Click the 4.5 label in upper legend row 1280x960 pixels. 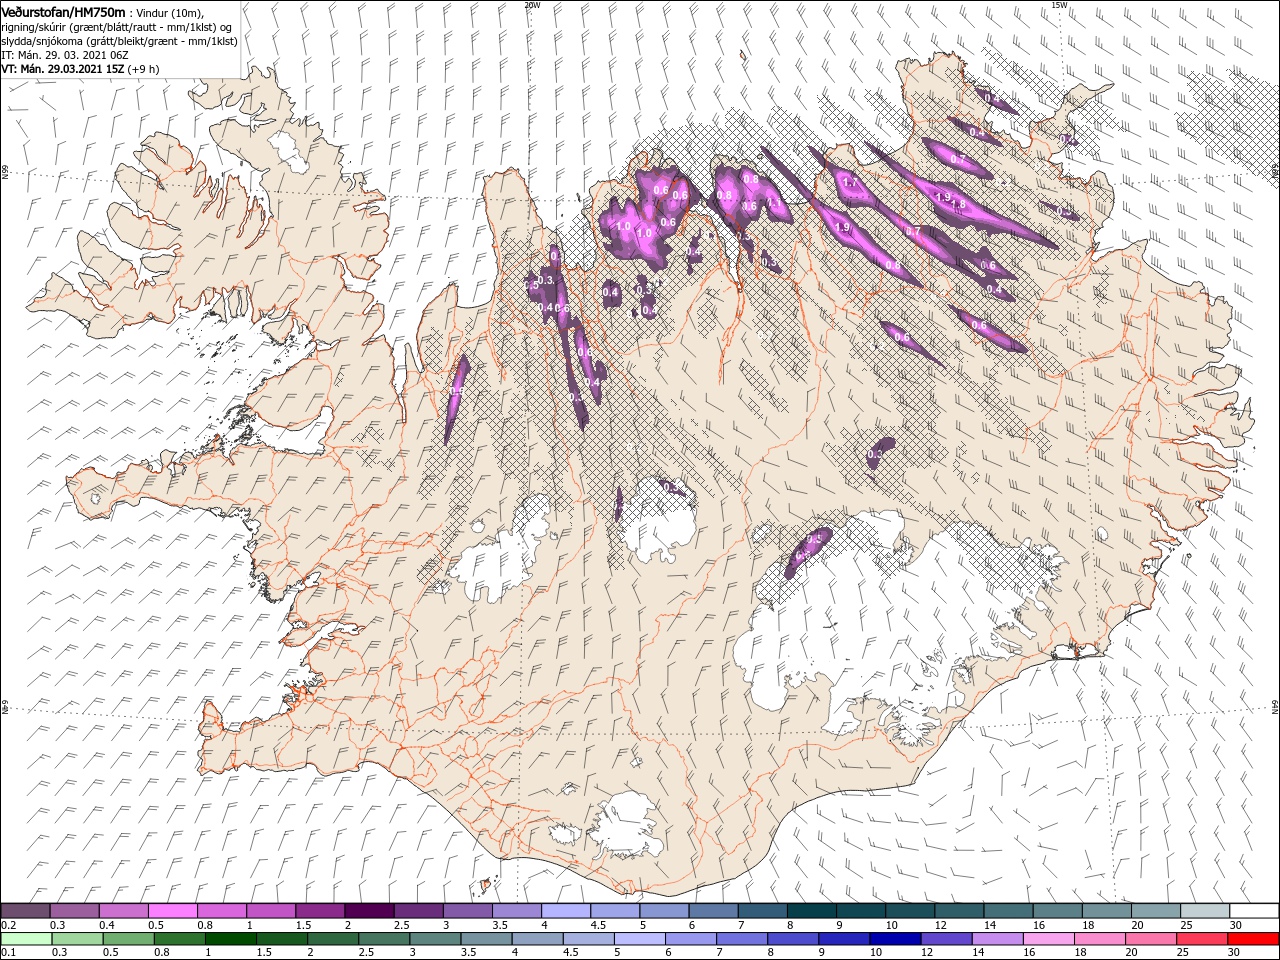click(x=598, y=925)
